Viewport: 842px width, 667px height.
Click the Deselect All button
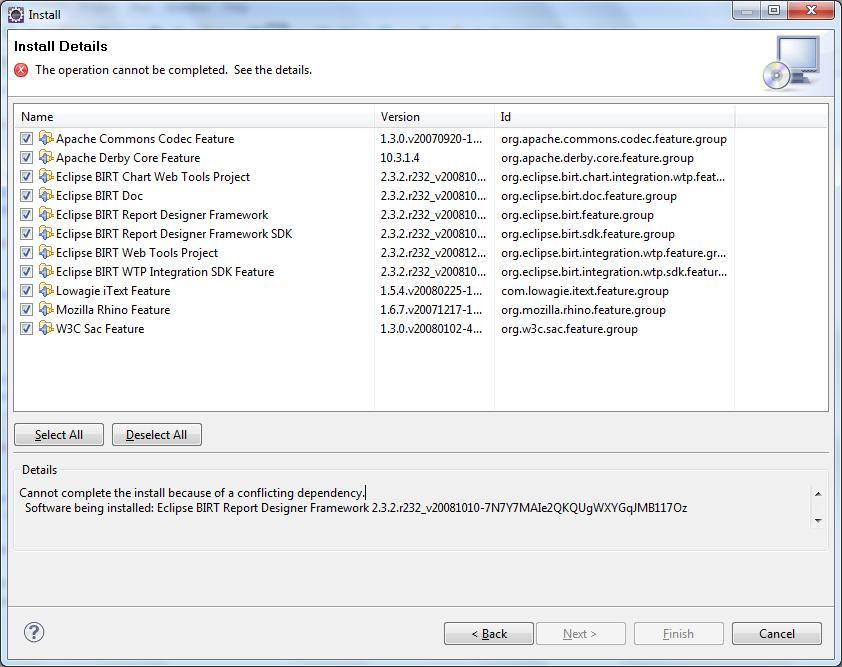[x=157, y=434]
